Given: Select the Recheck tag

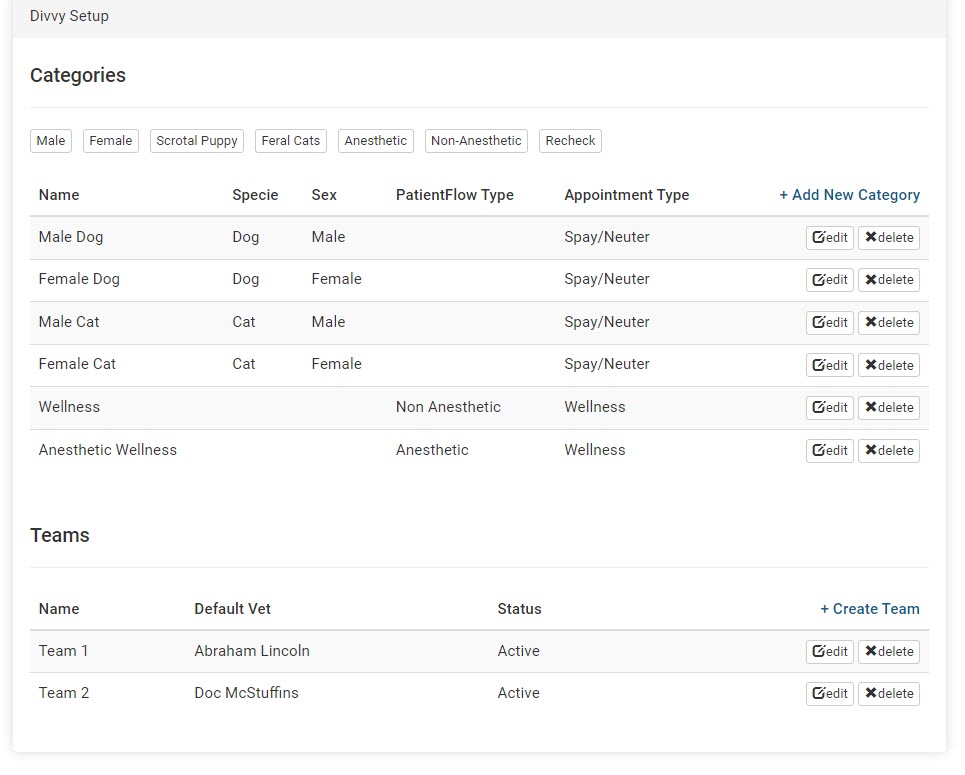Looking at the screenshot, I should point(570,141).
